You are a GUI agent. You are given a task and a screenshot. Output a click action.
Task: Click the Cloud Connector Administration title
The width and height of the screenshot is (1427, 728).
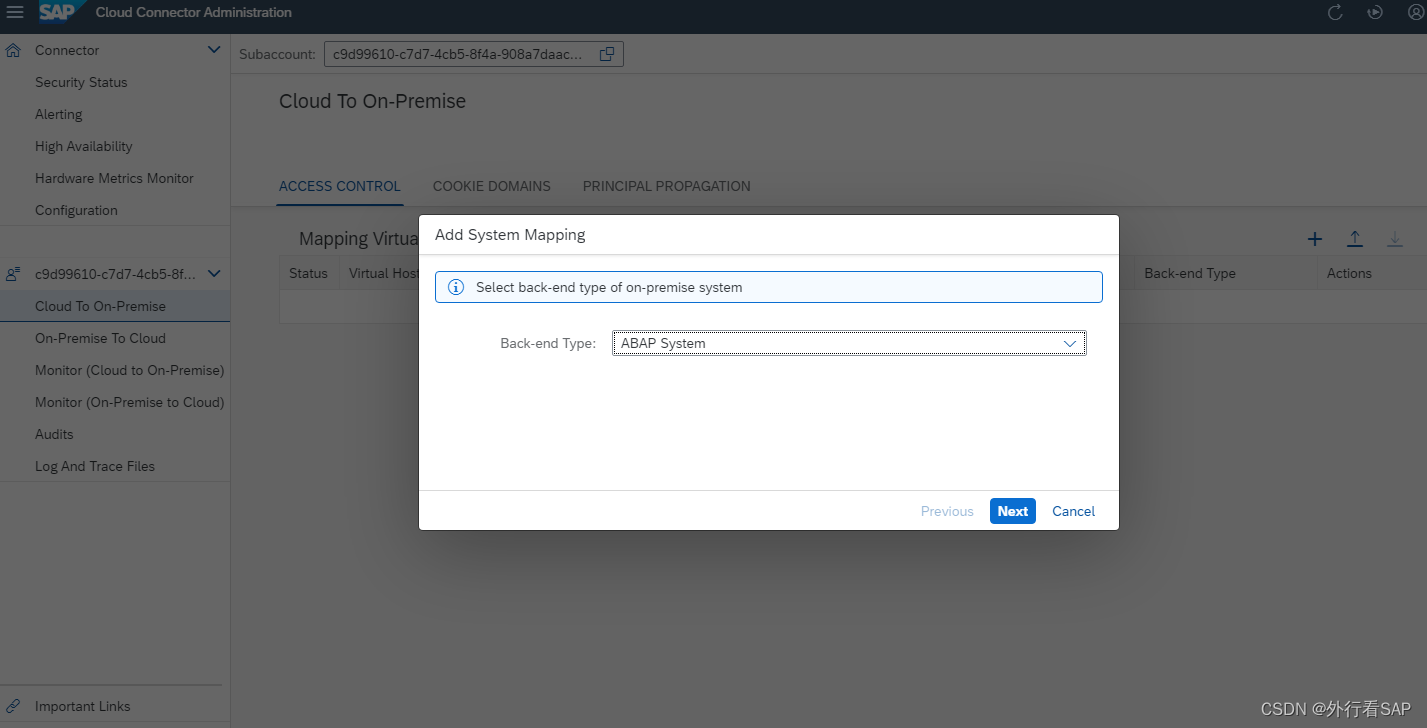coord(194,12)
